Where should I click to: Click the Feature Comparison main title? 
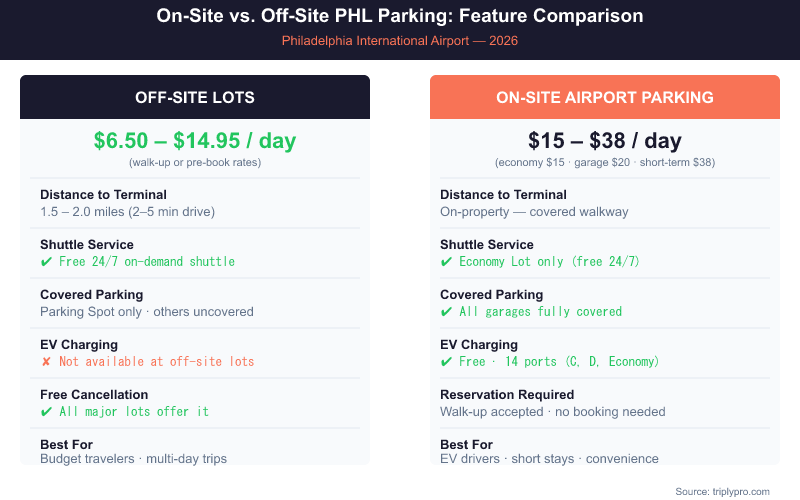coord(400,17)
